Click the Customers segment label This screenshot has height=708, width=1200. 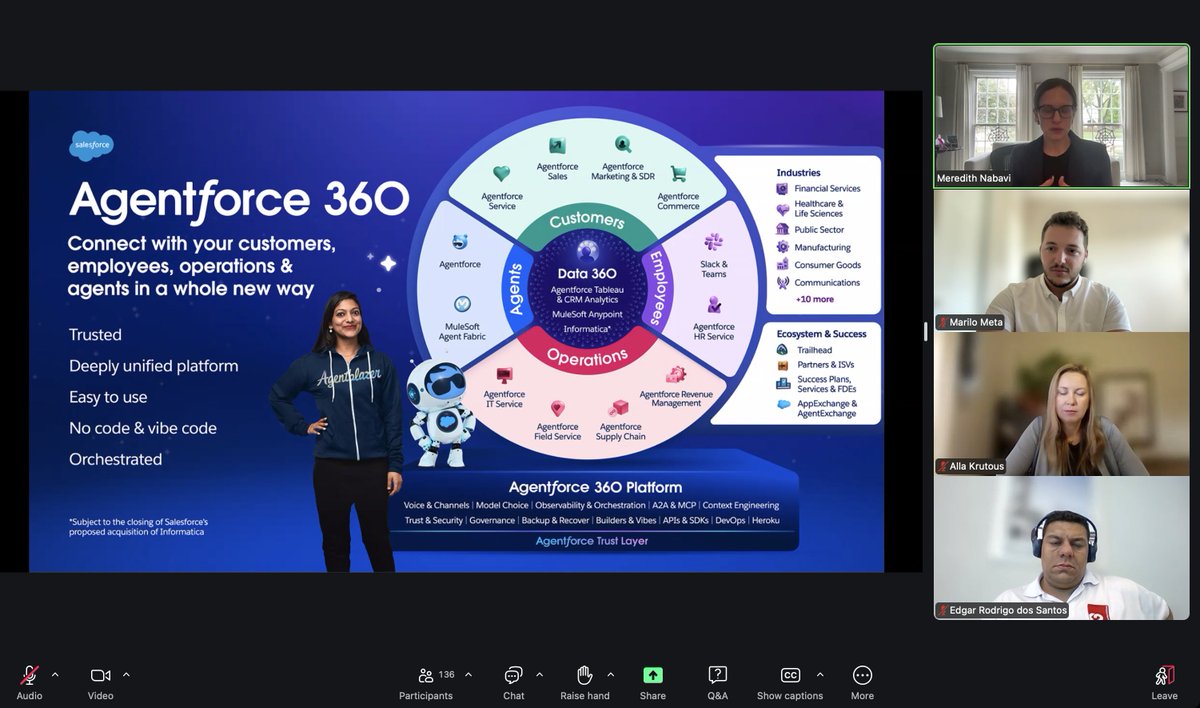coord(587,221)
